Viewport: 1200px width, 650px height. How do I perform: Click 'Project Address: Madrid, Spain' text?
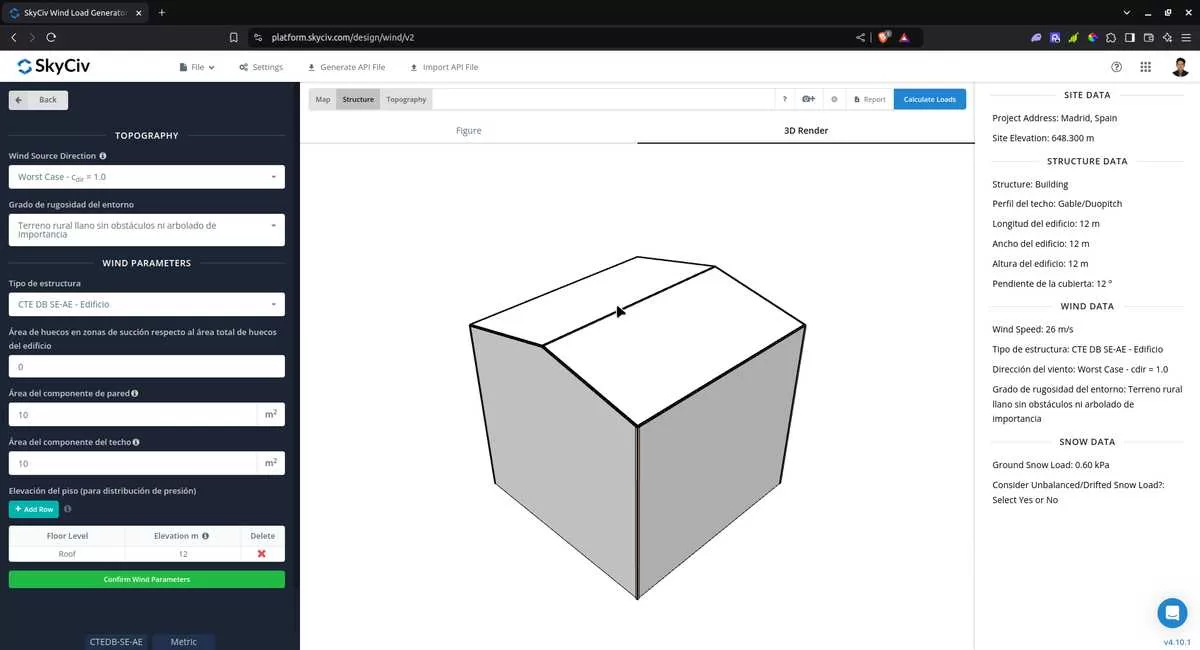(1055, 118)
